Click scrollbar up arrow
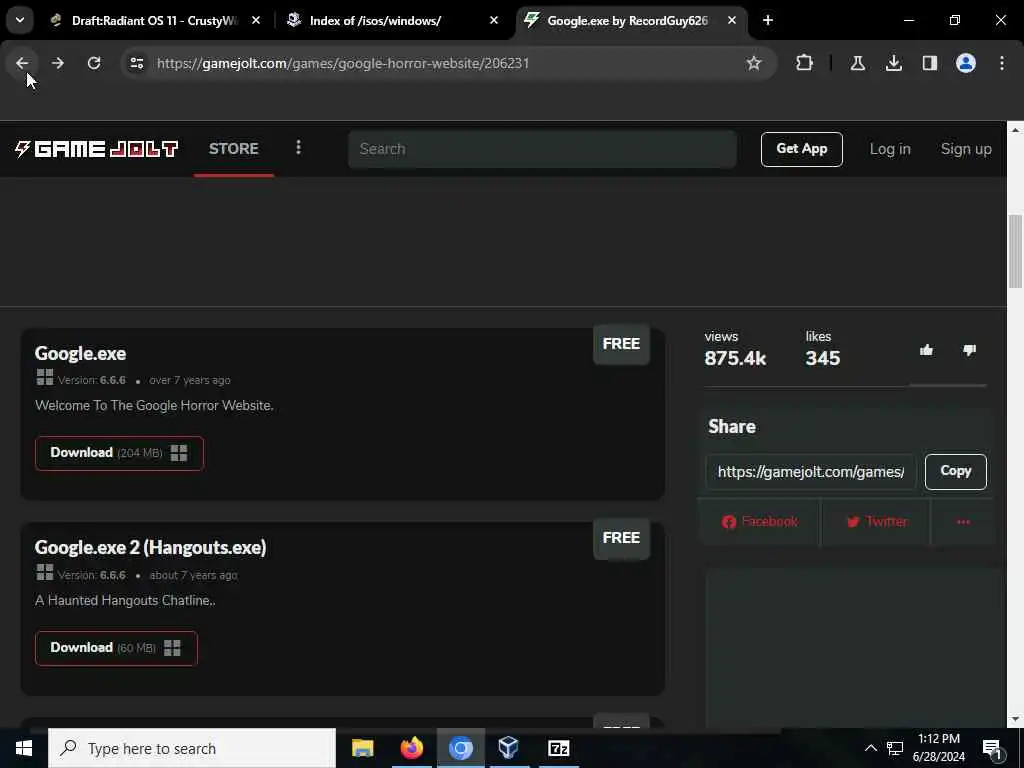1024x768 pixels. point(1015,130)
